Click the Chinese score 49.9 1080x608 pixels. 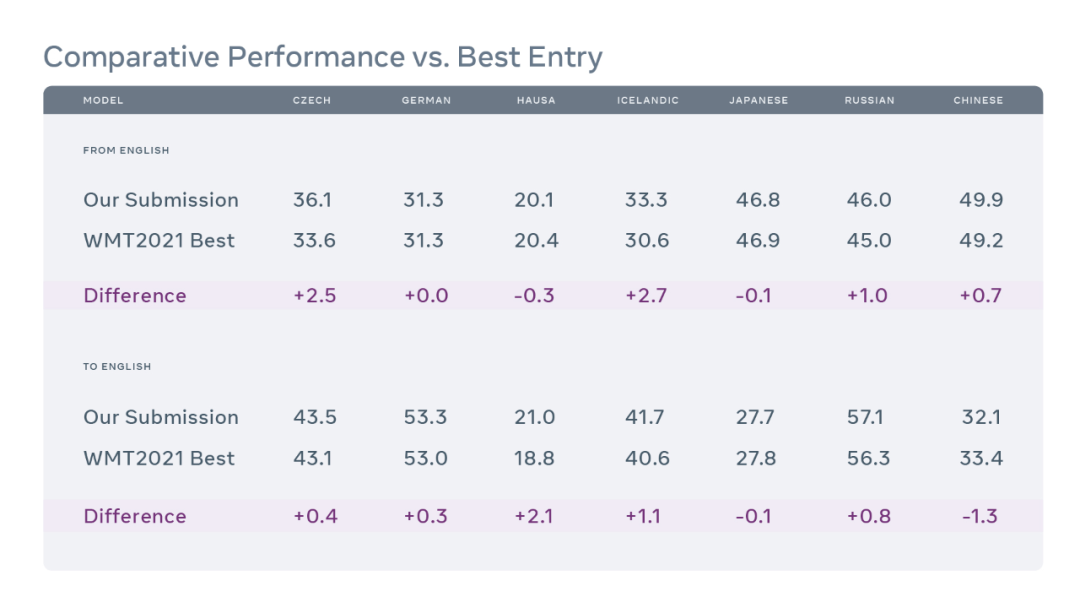click(981, 200)
